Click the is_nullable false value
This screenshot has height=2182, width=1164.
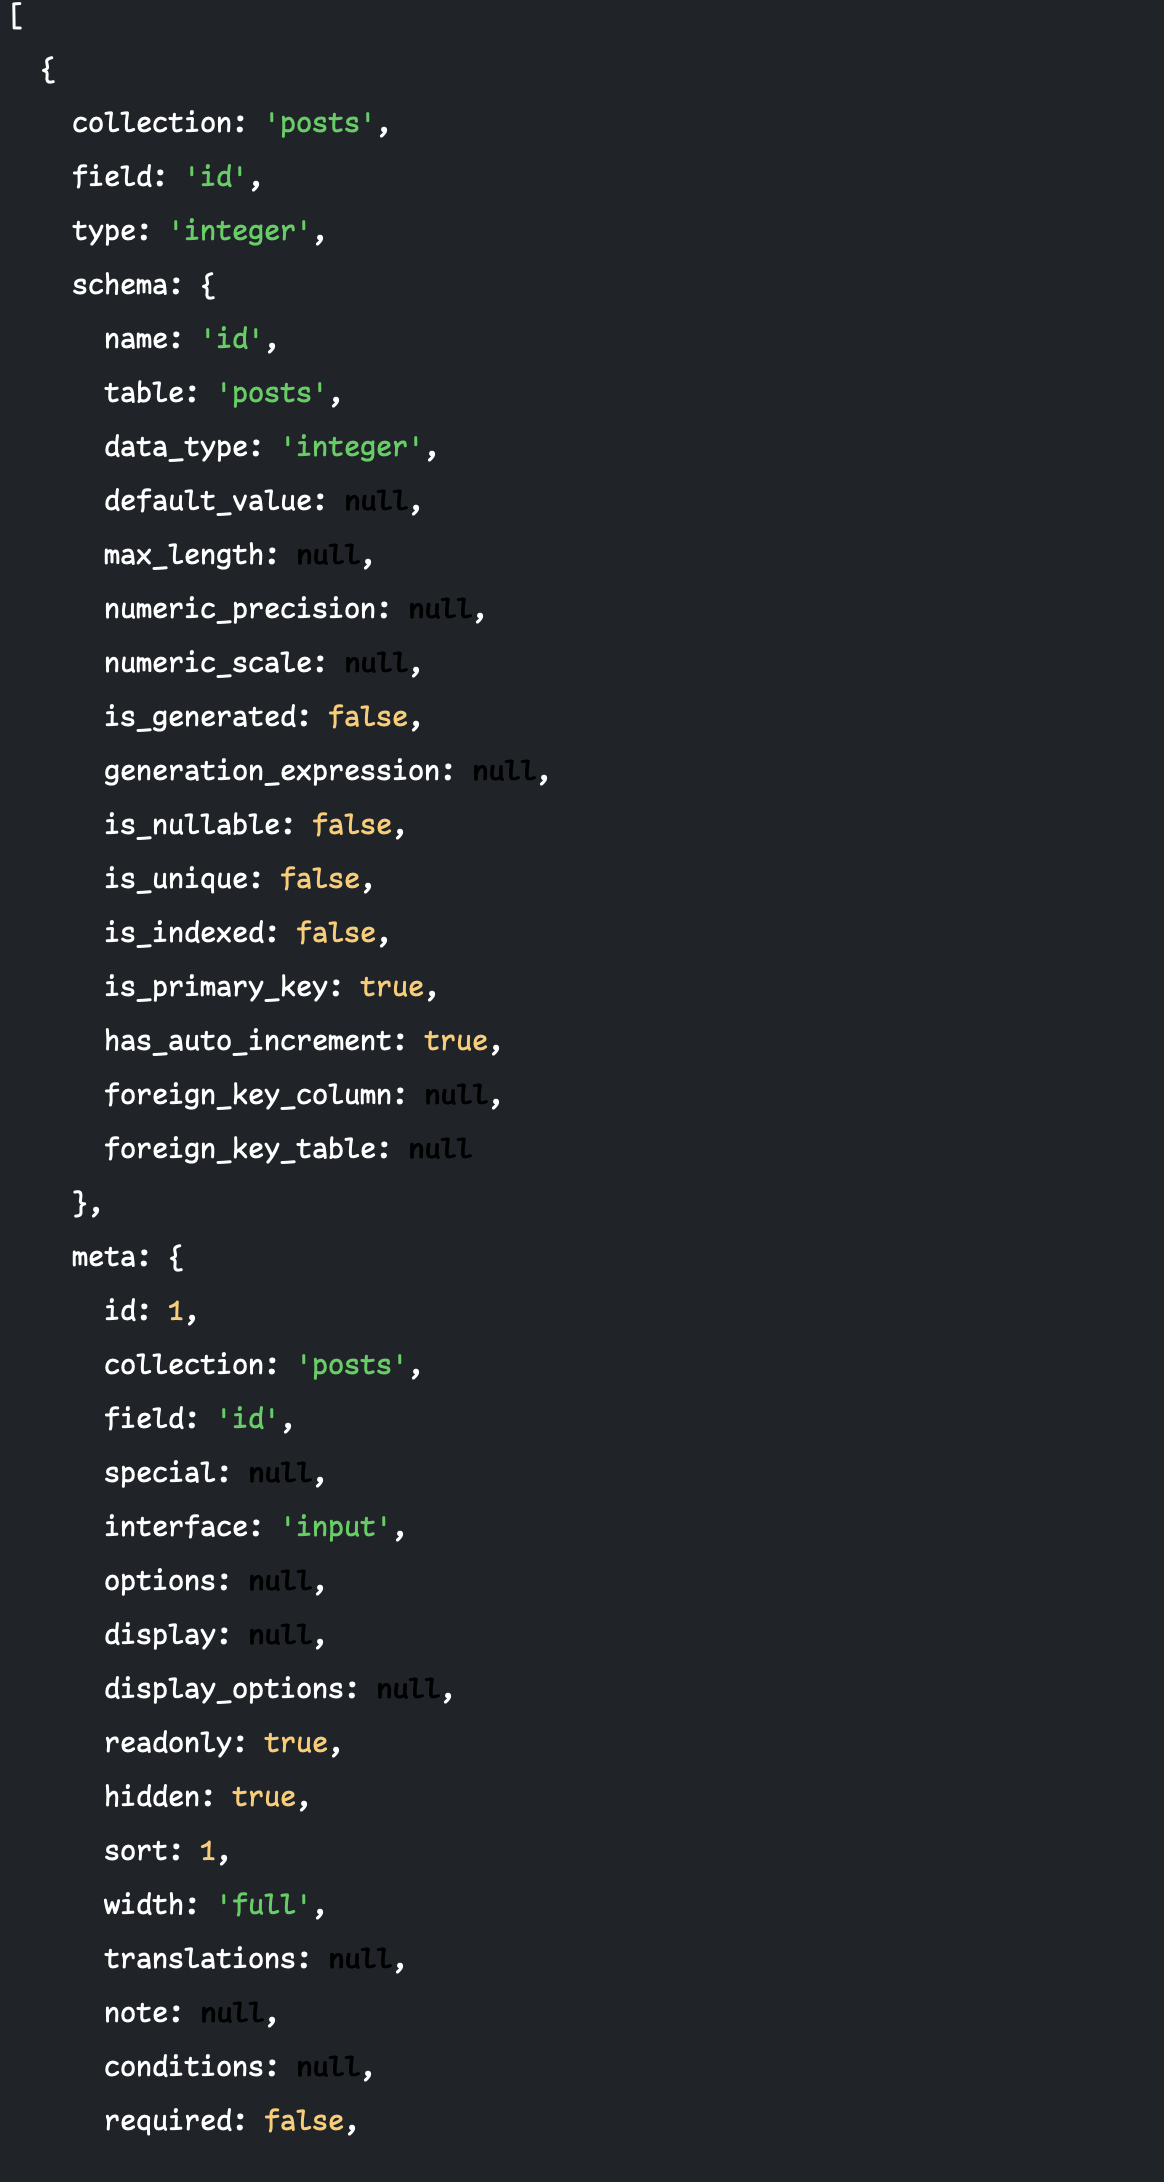[x=351, y=825]
